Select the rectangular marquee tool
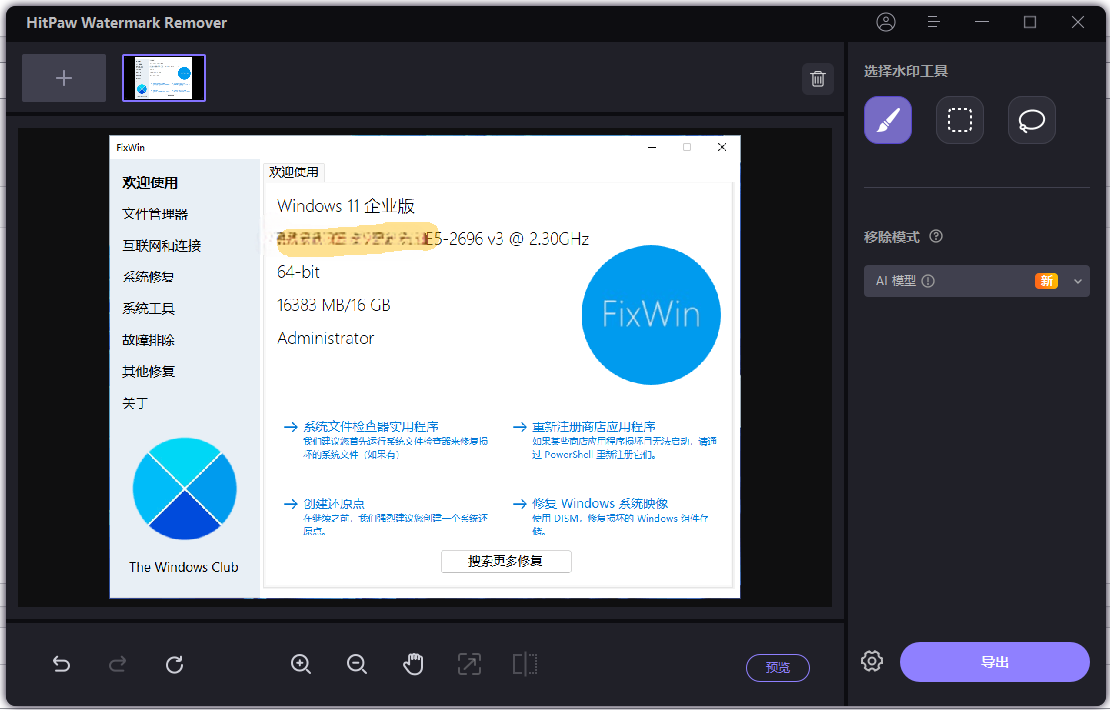The height and width of the screenshot is (710, 1110). [960, 120]
